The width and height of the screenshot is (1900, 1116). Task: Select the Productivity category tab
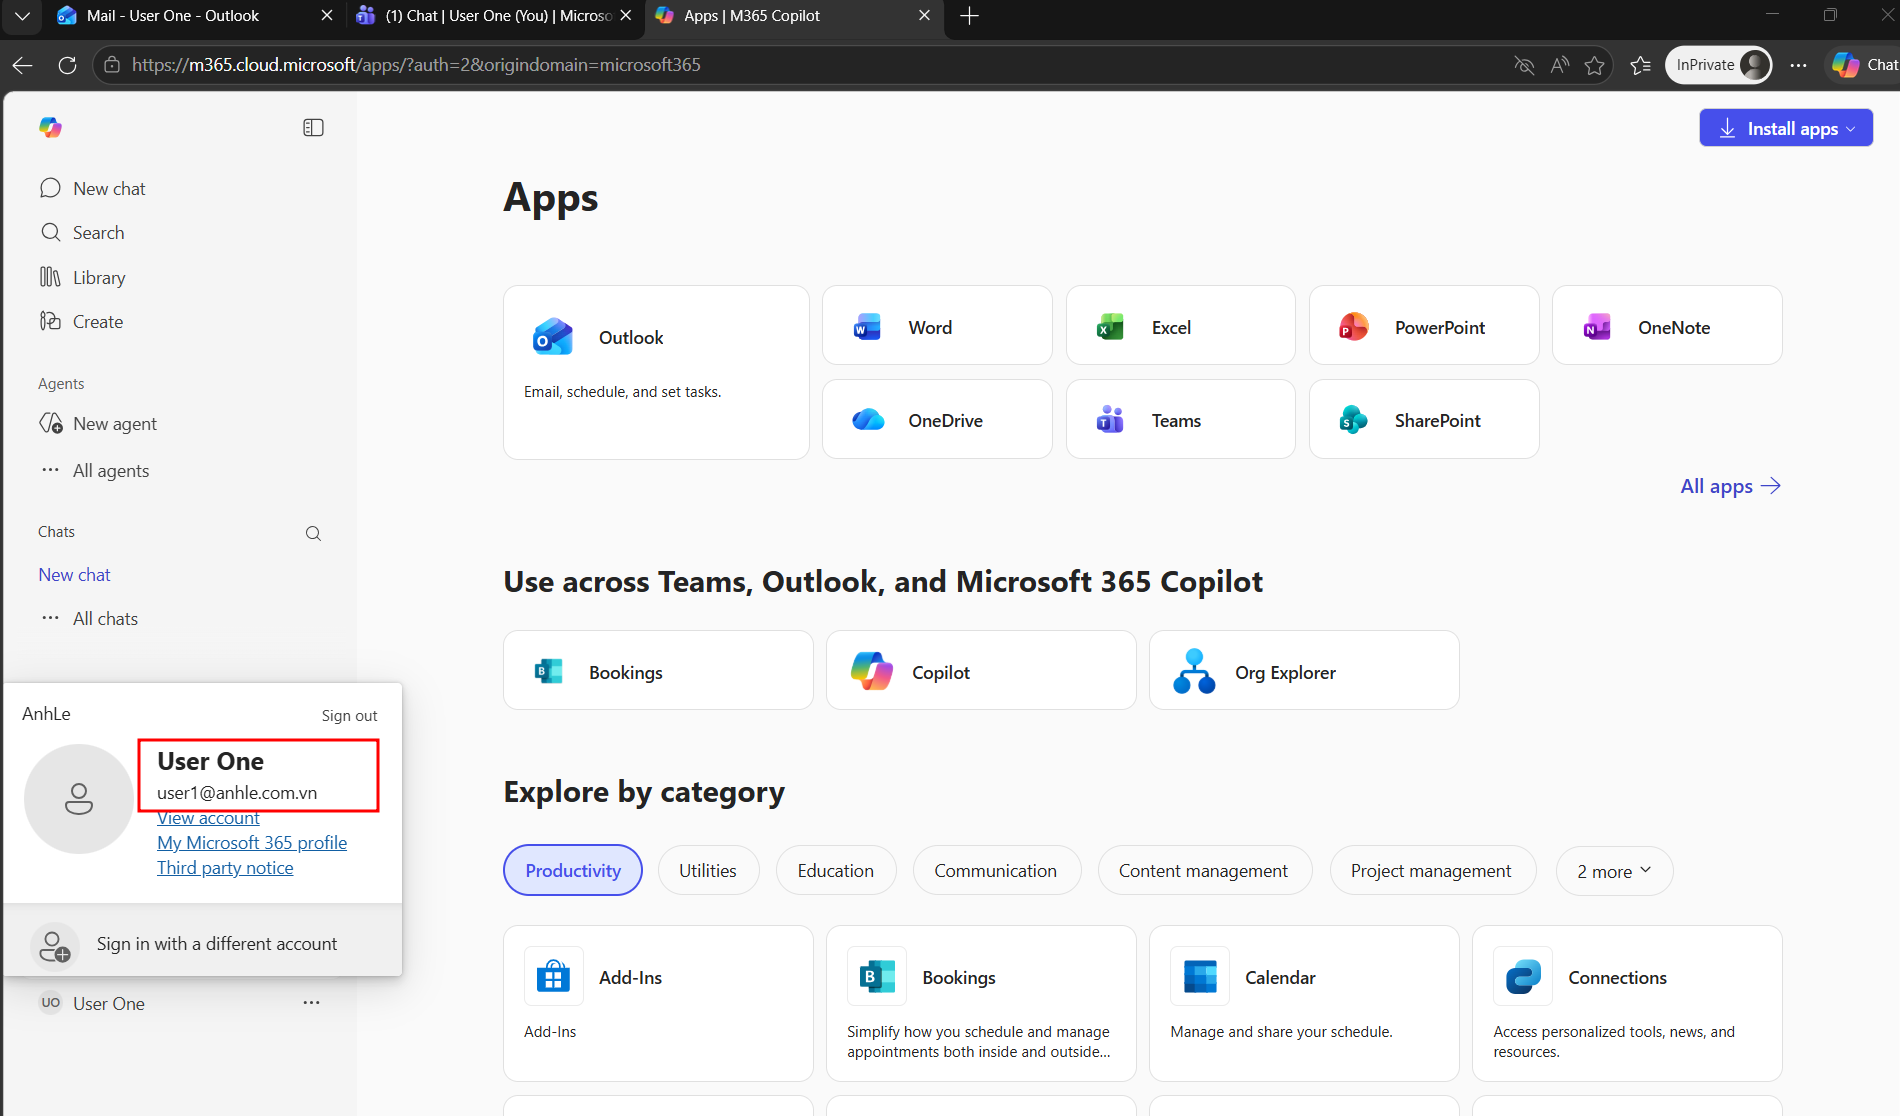[573, 870]
